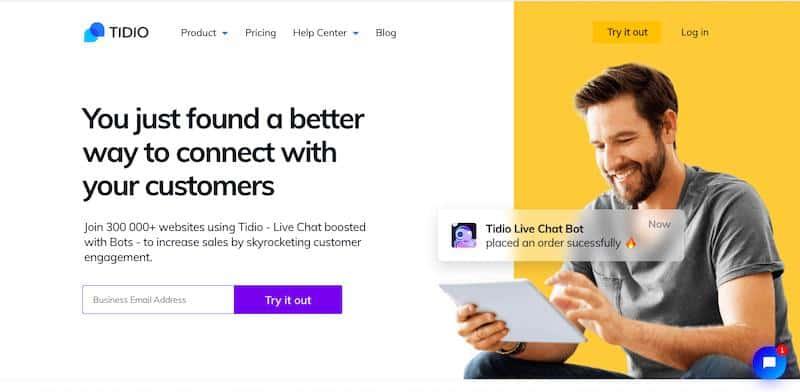Open the blue chat widget bubble
This screenshot has width=800, height=392.
pos(769,362)
